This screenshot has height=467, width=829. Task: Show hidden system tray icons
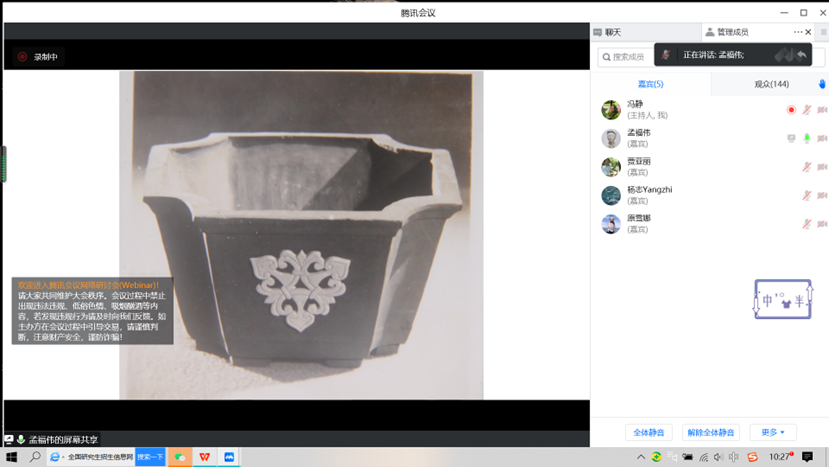click(641, 457)
